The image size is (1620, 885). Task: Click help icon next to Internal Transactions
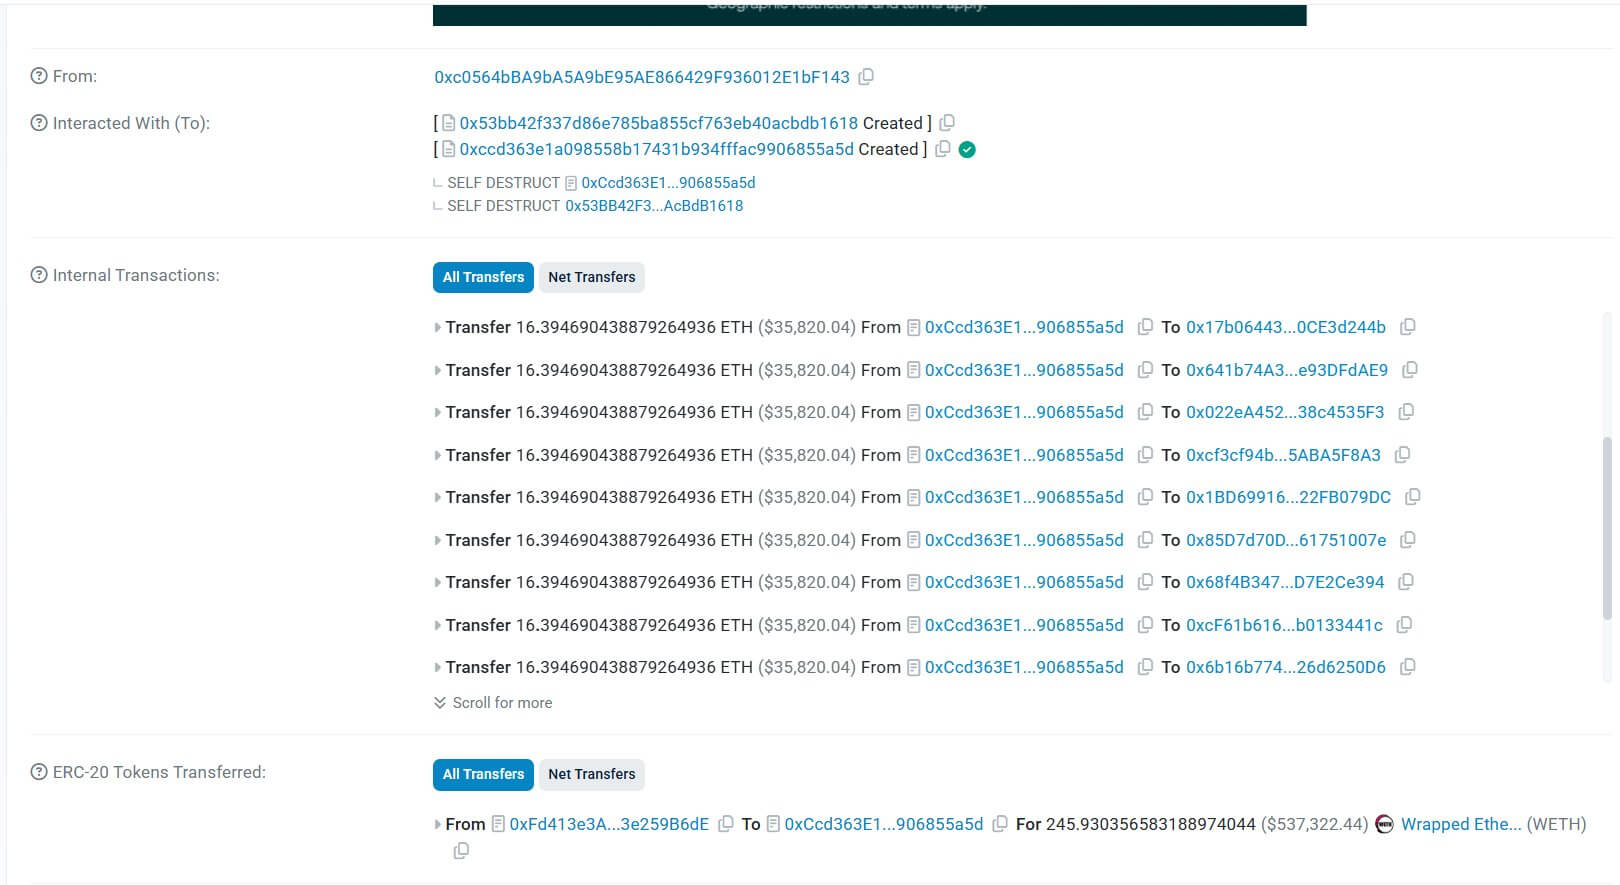click(x=39, y=275)
